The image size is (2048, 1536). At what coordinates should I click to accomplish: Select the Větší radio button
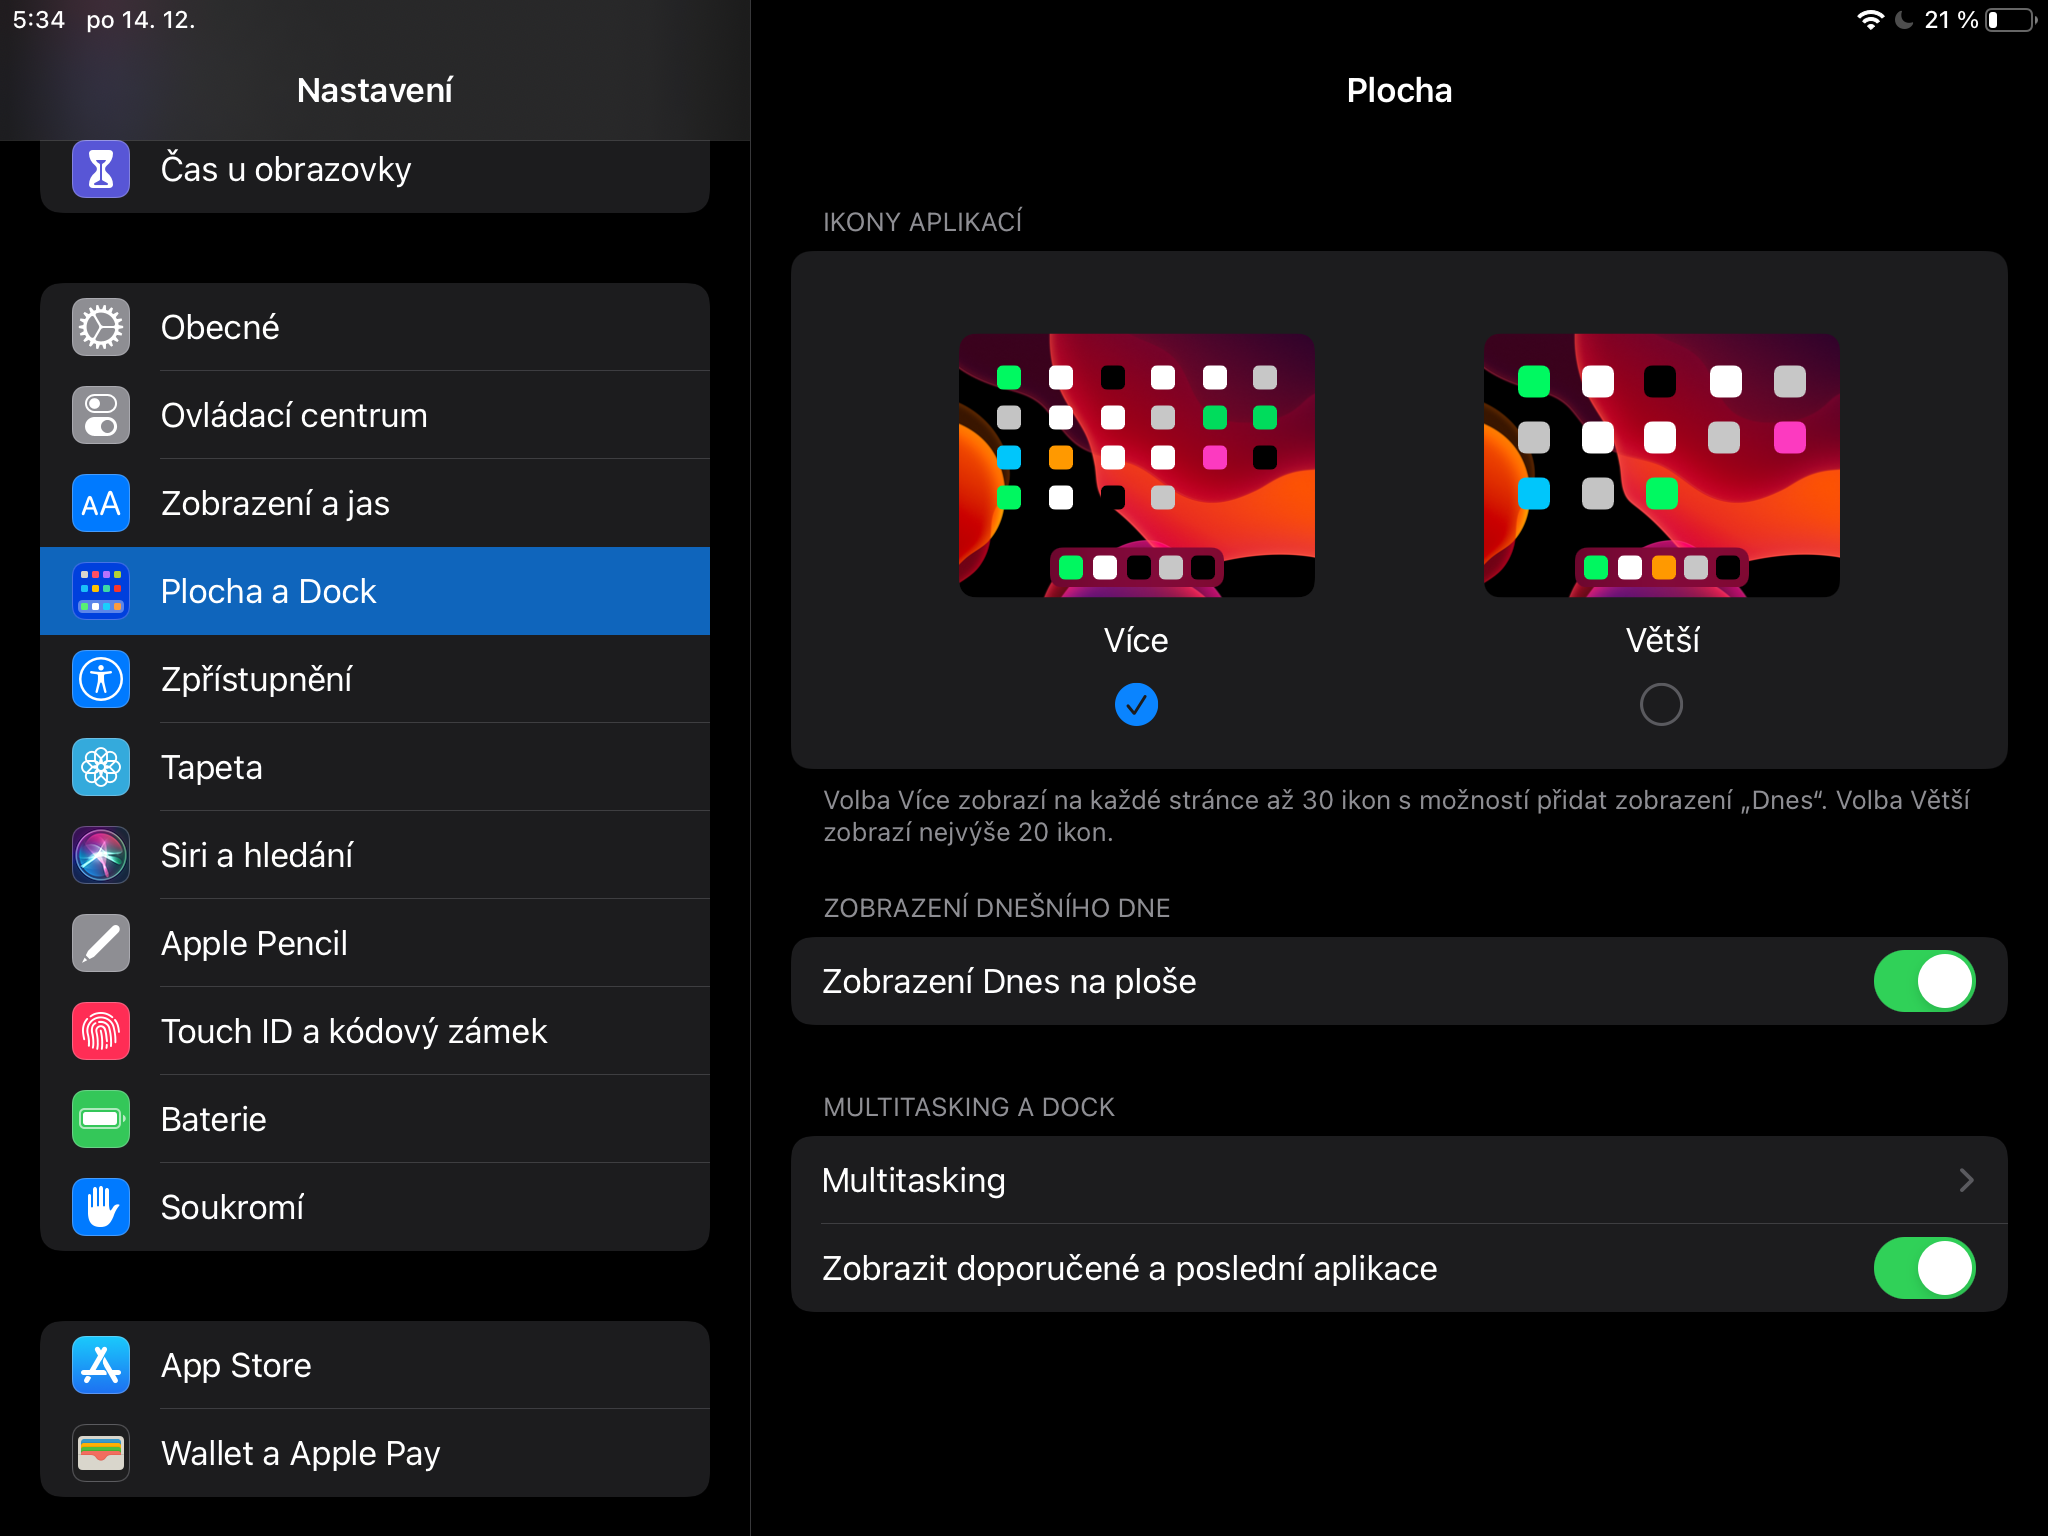pos(1661,705)
